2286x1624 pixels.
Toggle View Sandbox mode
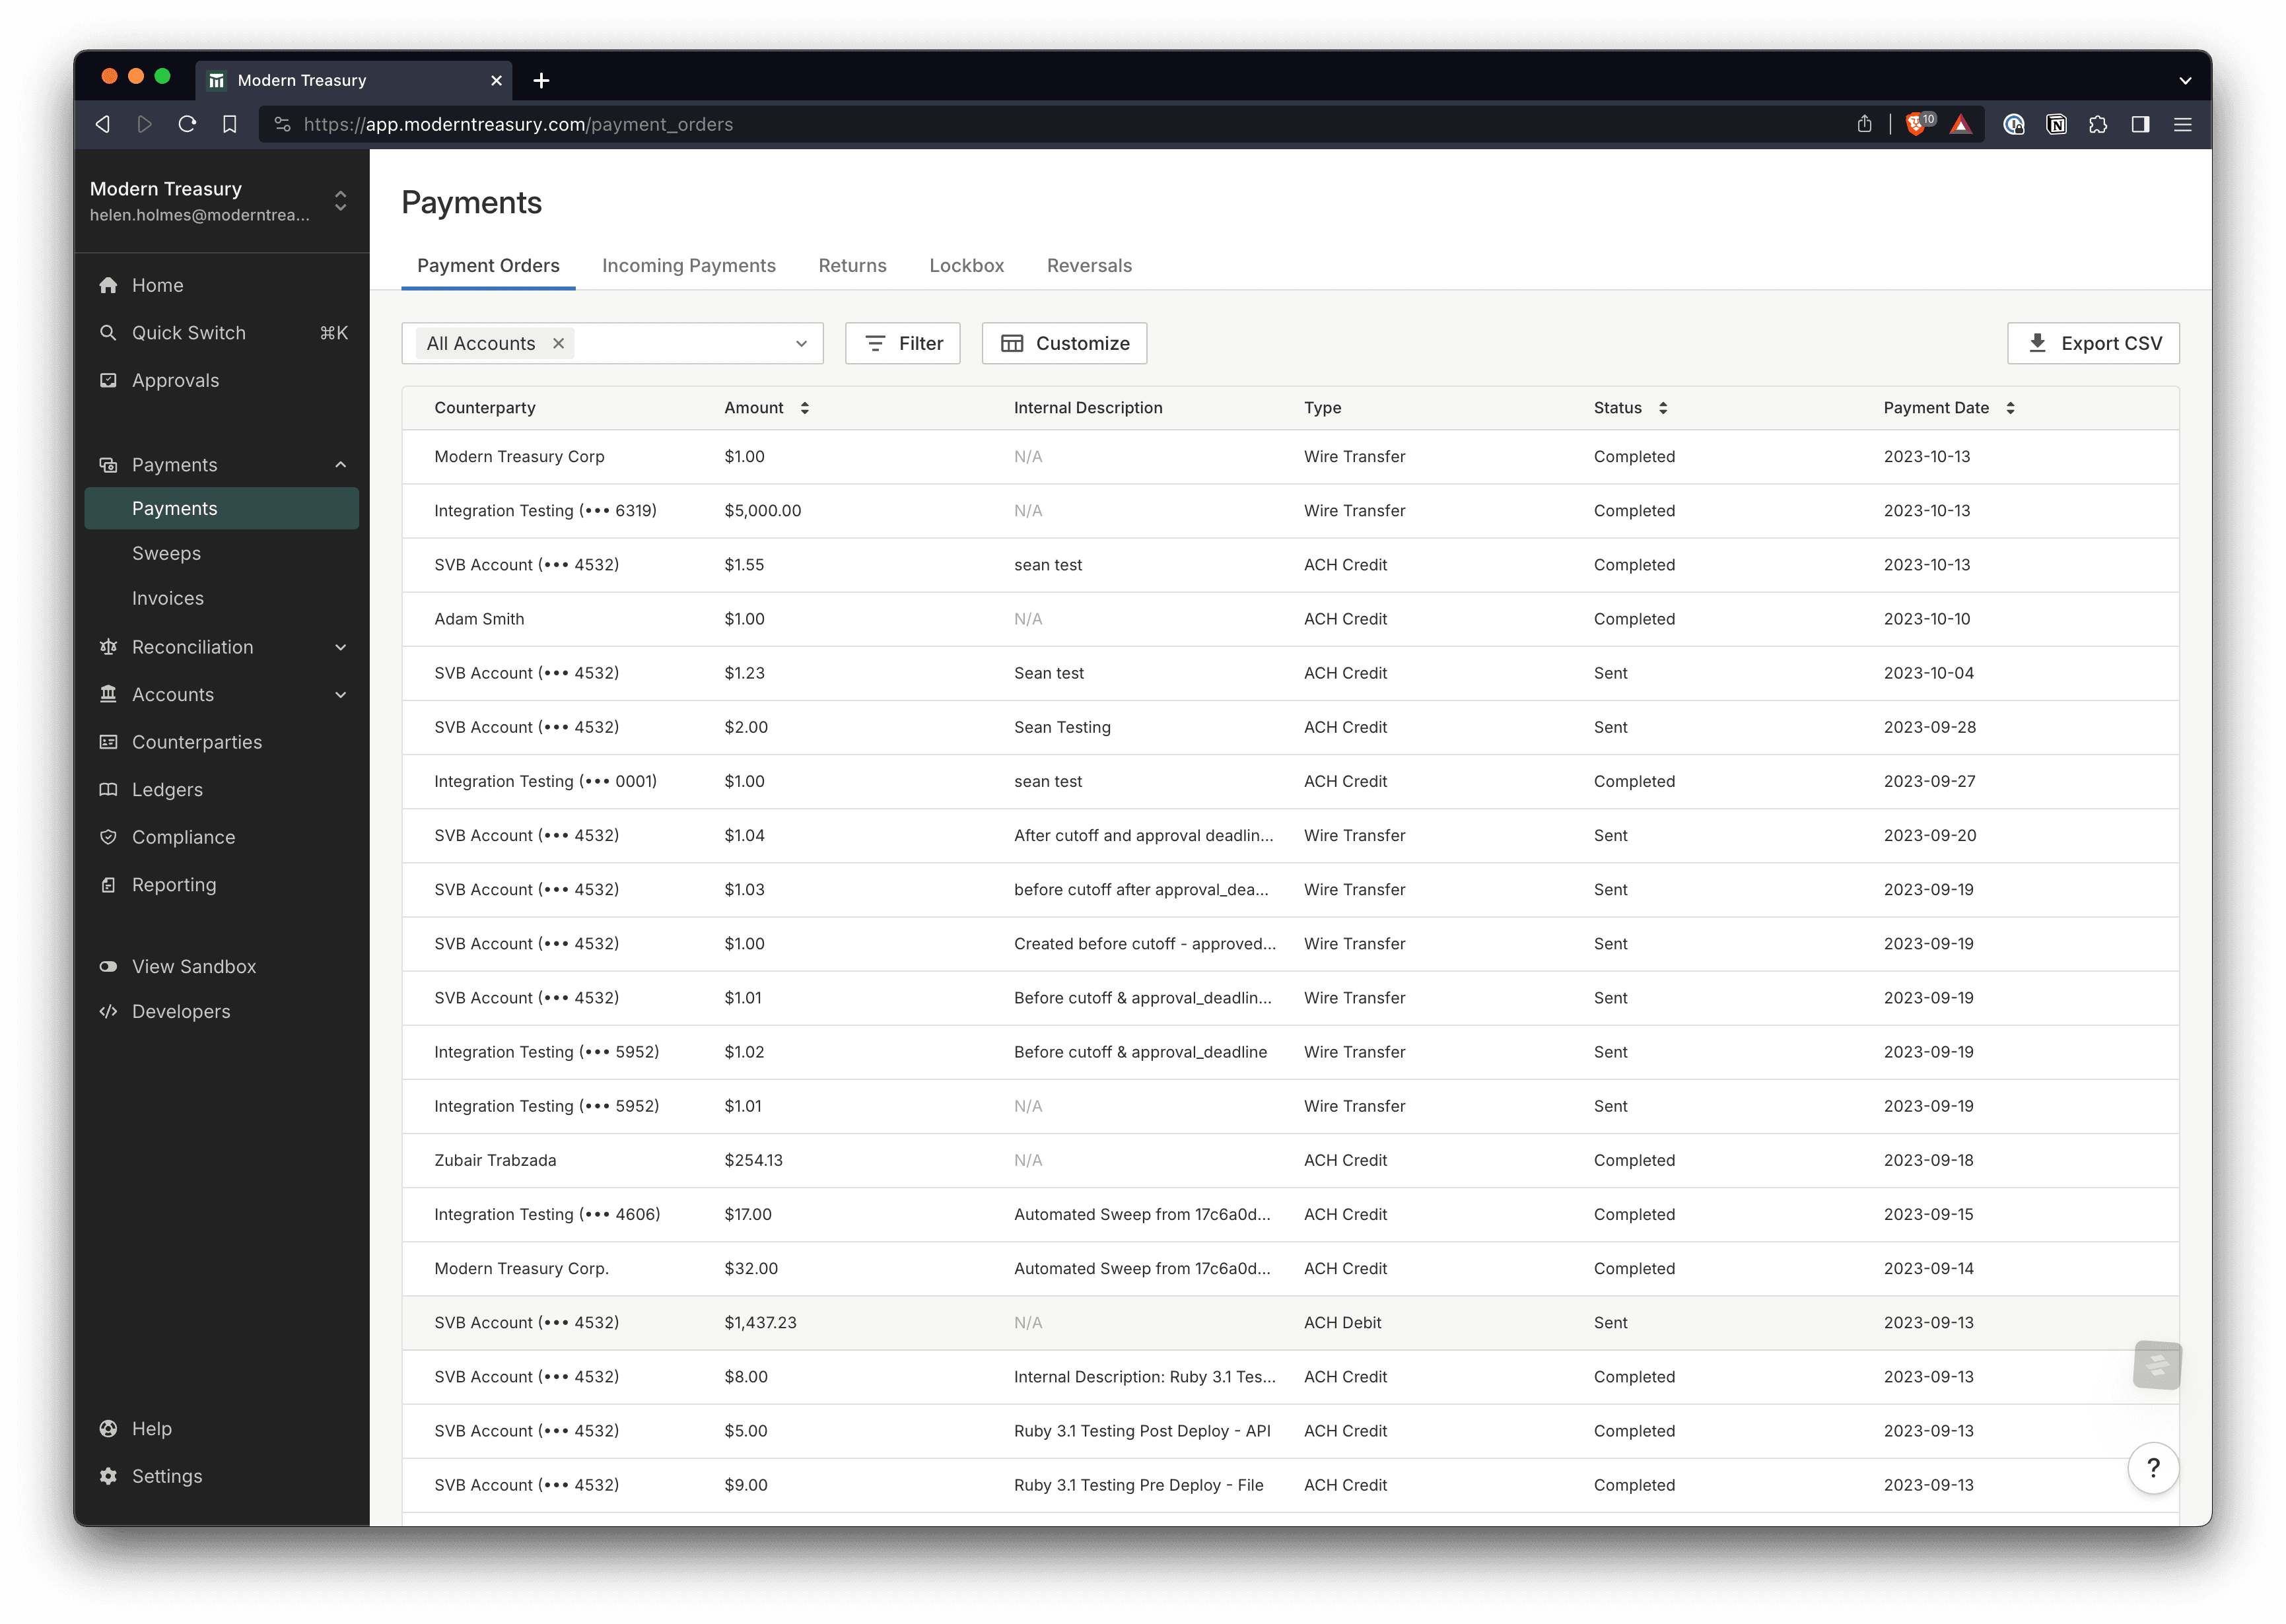[x=222, y=966]
